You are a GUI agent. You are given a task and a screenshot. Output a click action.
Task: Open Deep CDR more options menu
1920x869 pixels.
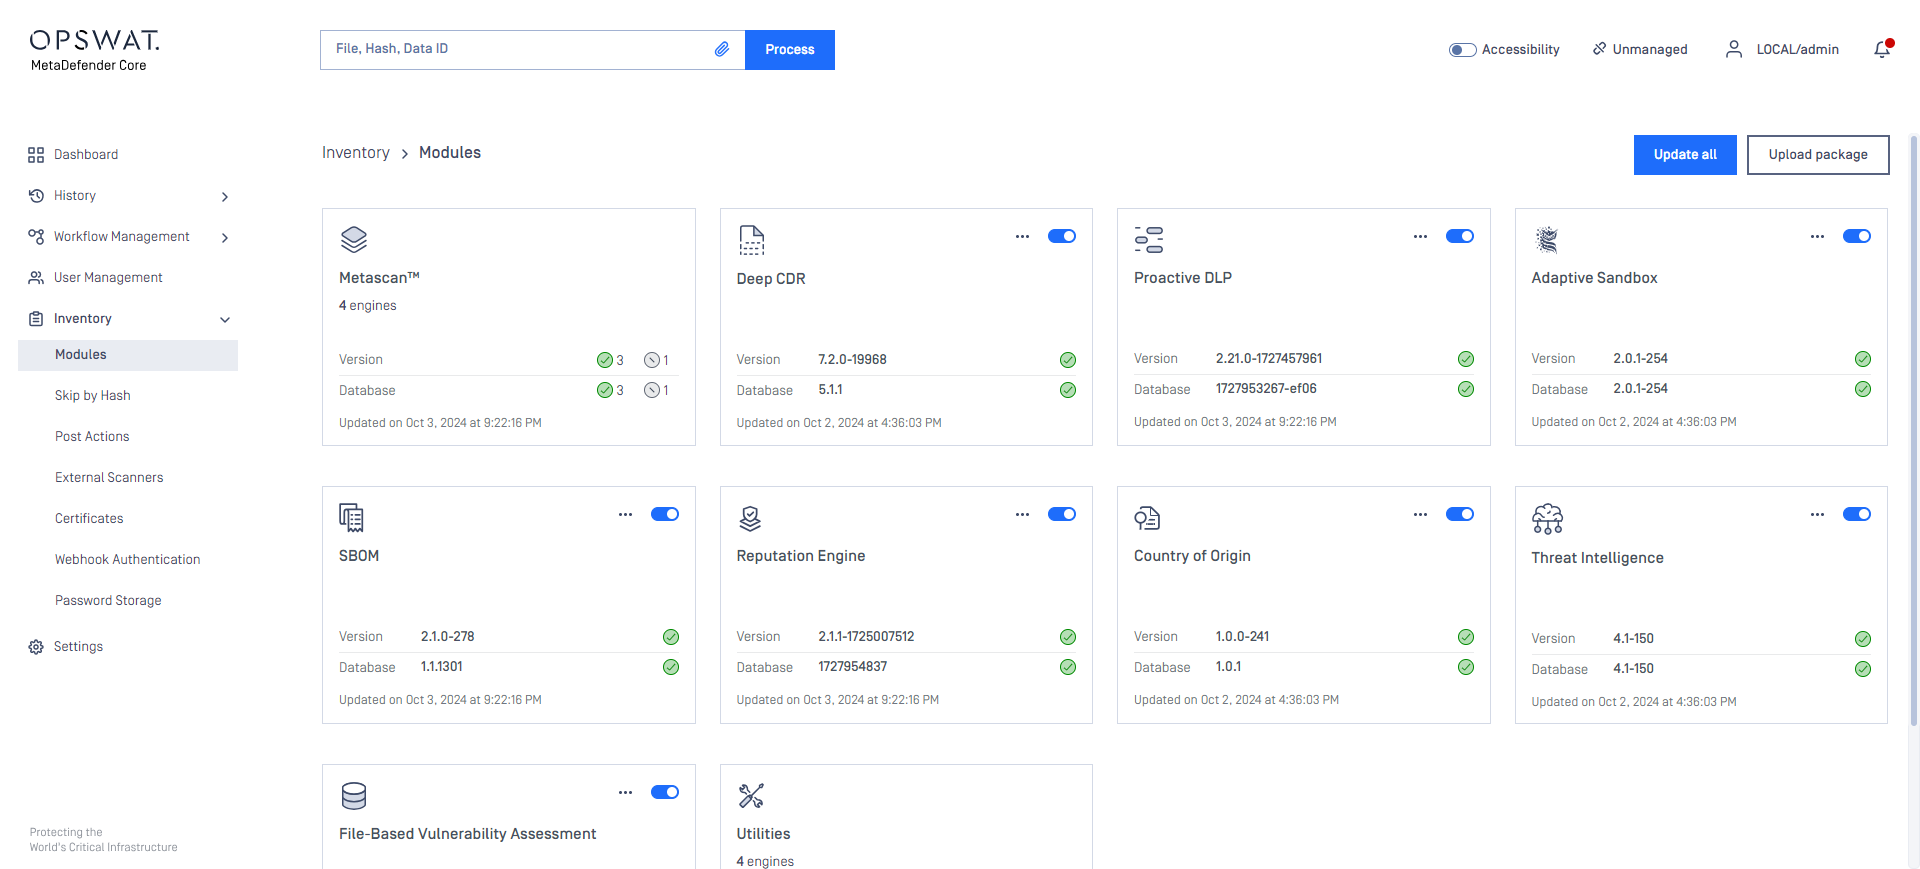[x=1022, y=237]
